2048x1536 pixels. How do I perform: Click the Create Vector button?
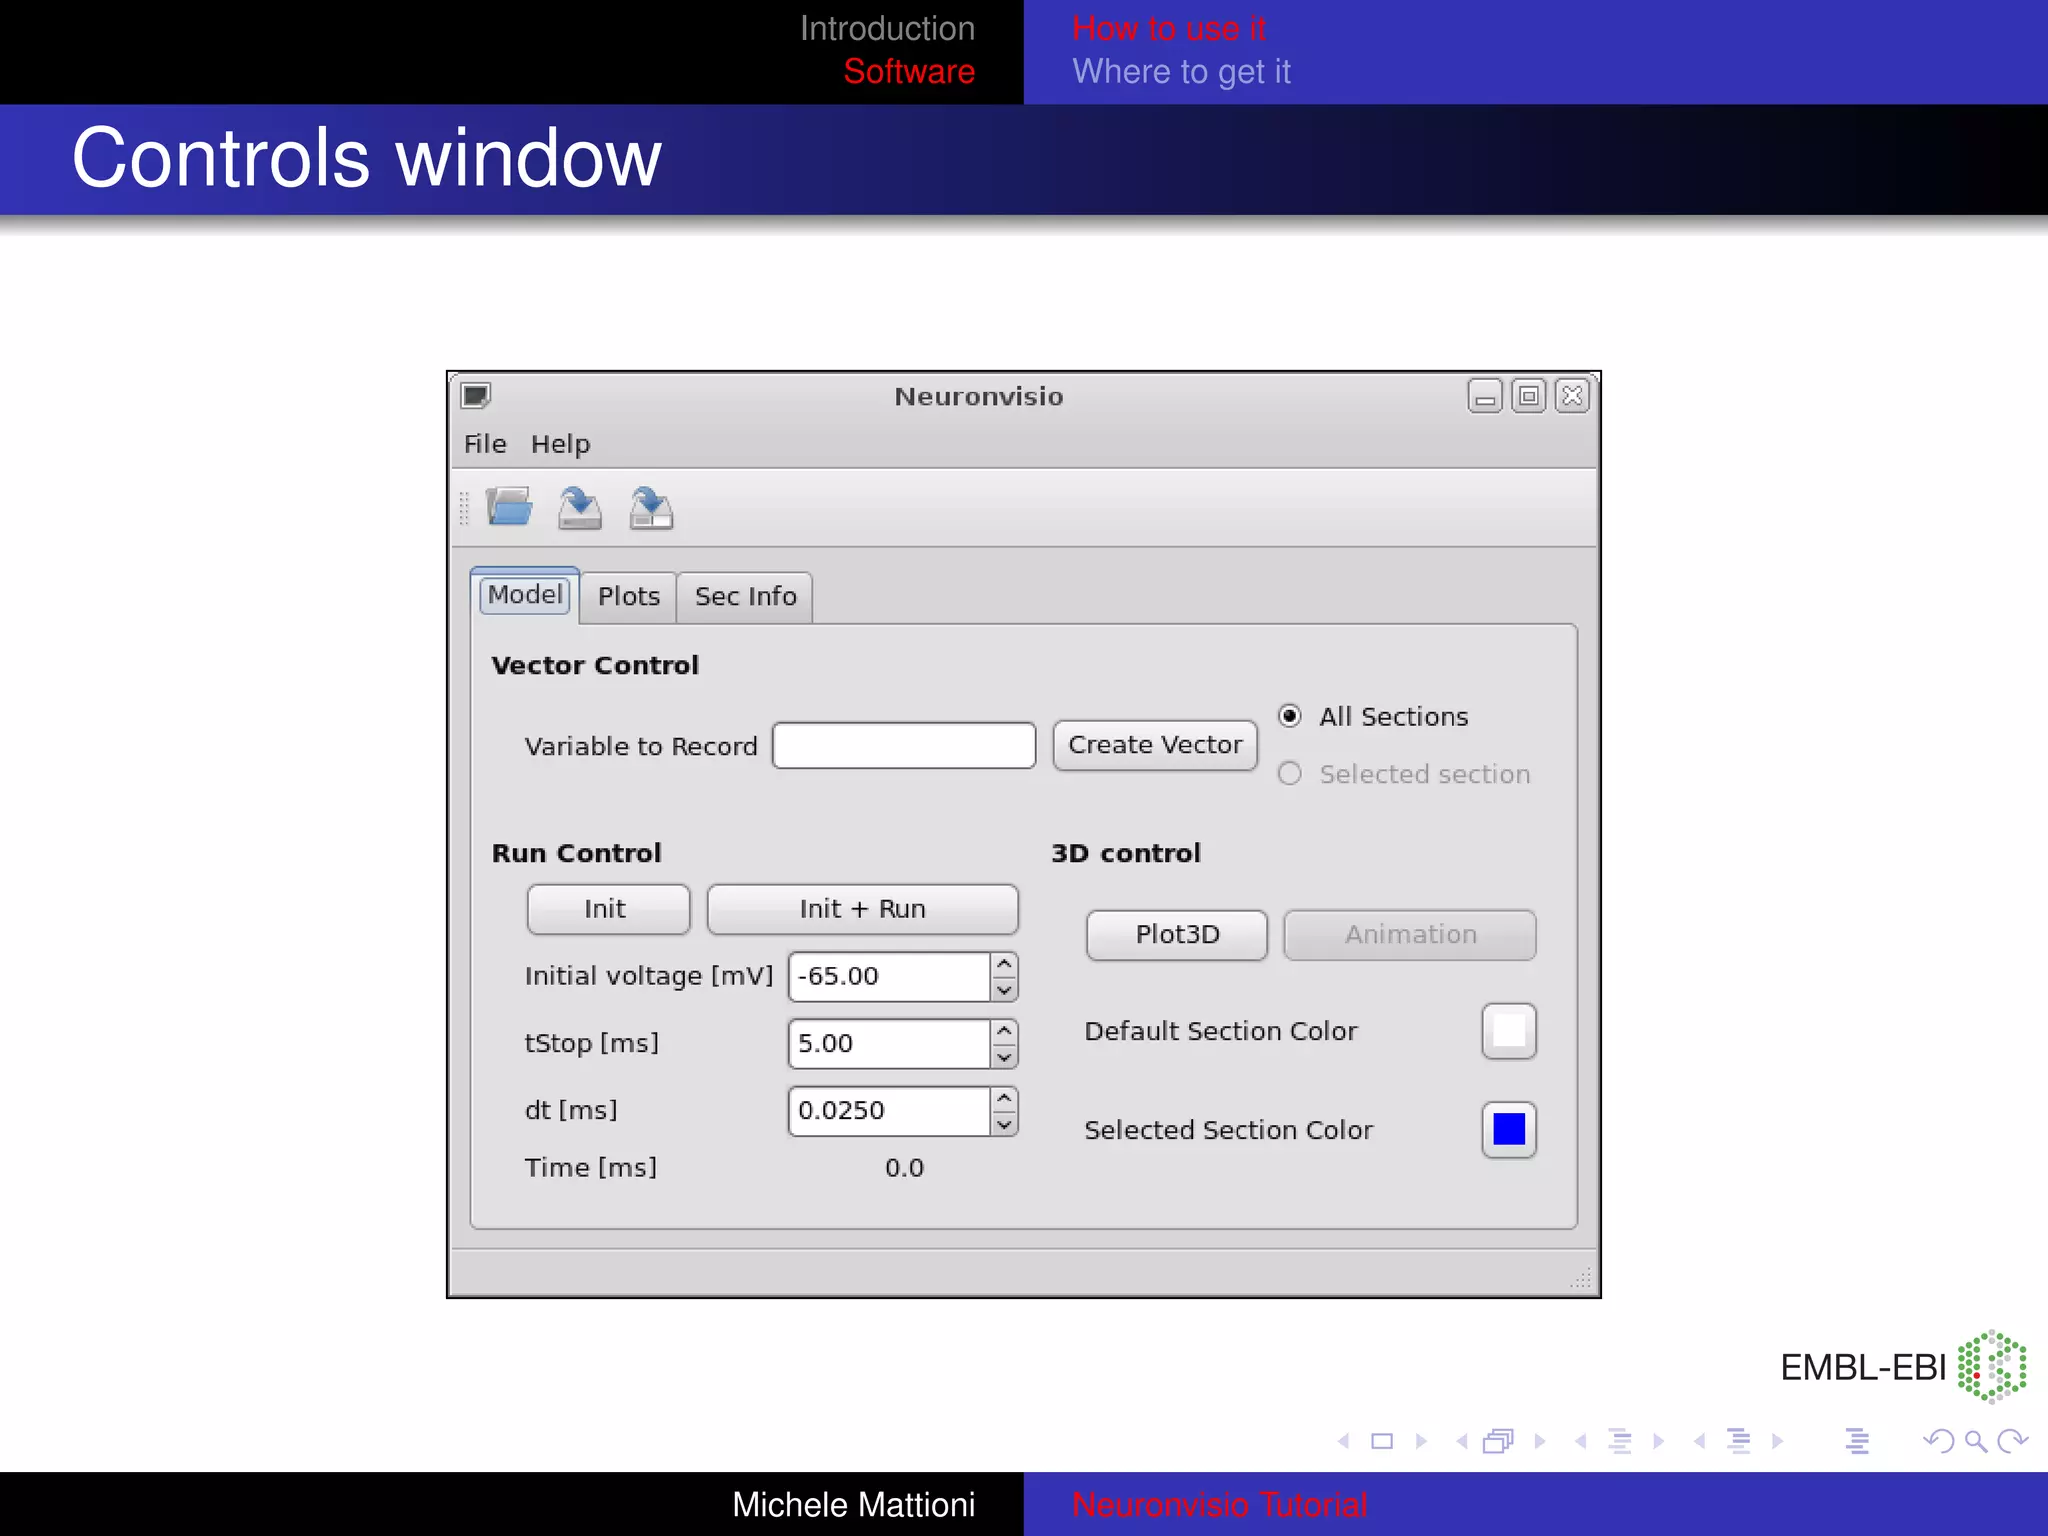[1155, 745]
